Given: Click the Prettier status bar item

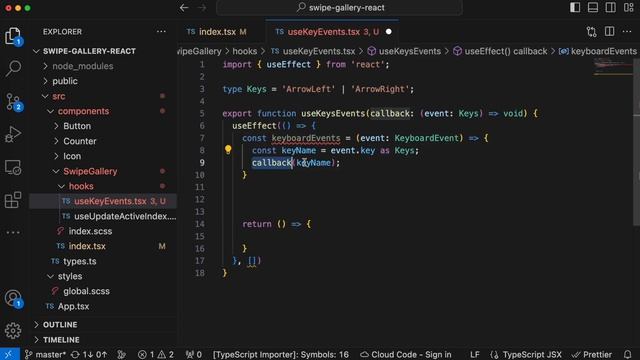Looking at the screenshot, I should [592, 354].
